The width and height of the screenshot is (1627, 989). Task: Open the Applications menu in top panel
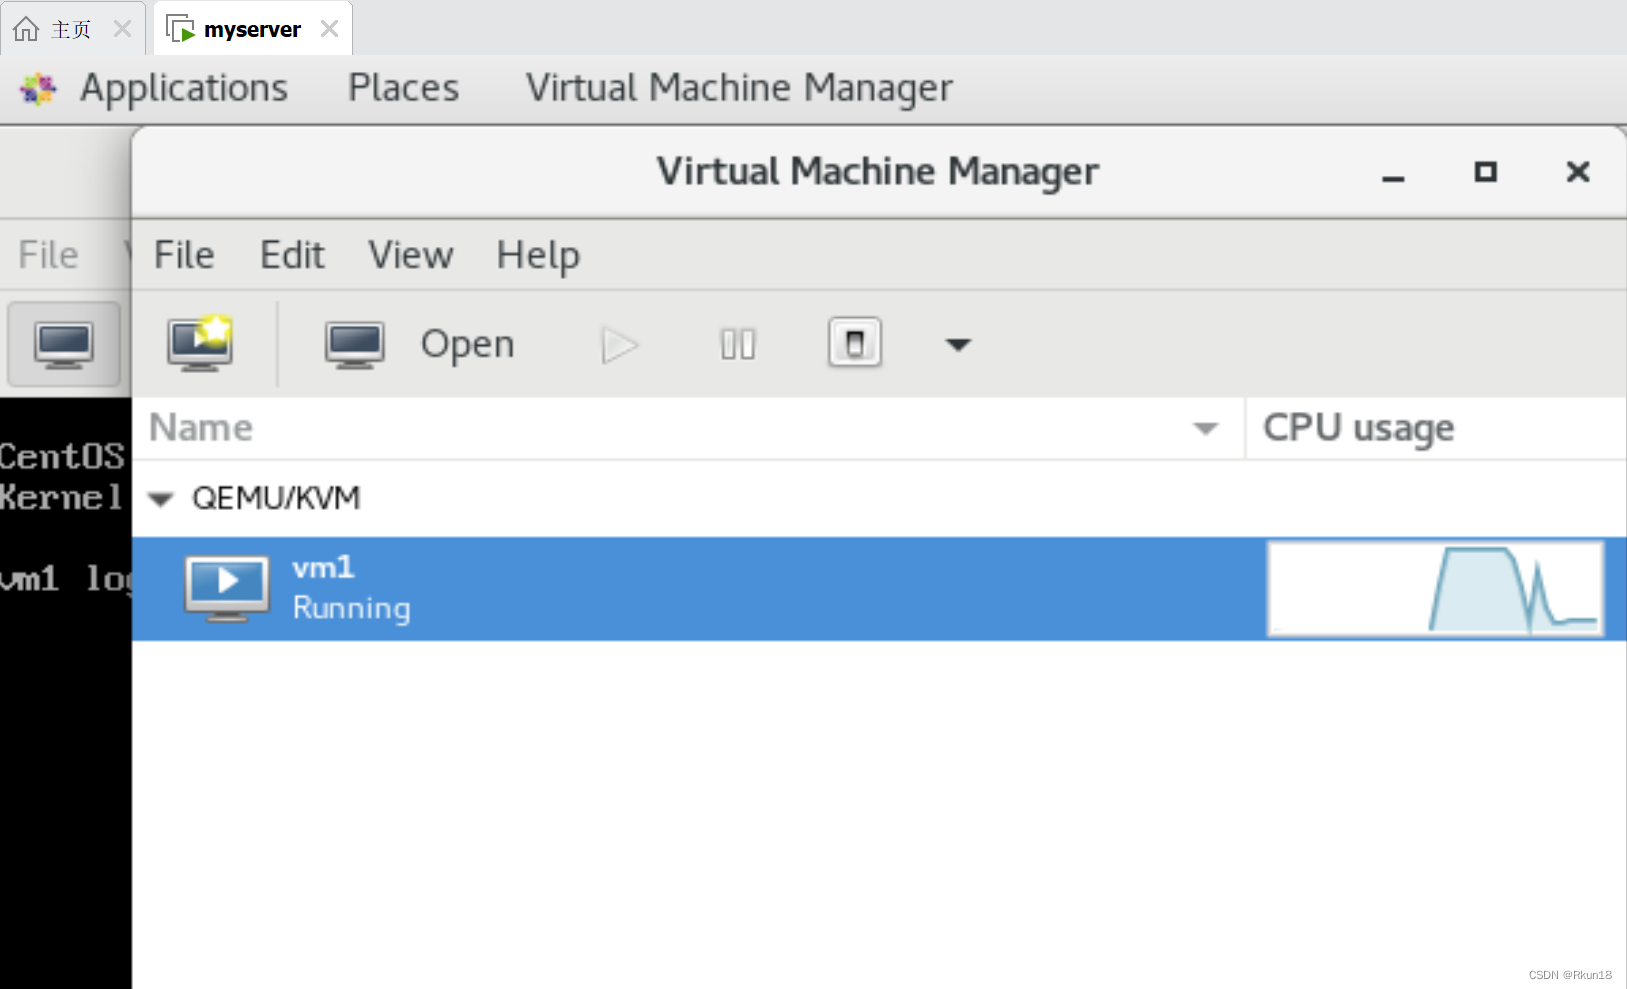coord(184,89)
